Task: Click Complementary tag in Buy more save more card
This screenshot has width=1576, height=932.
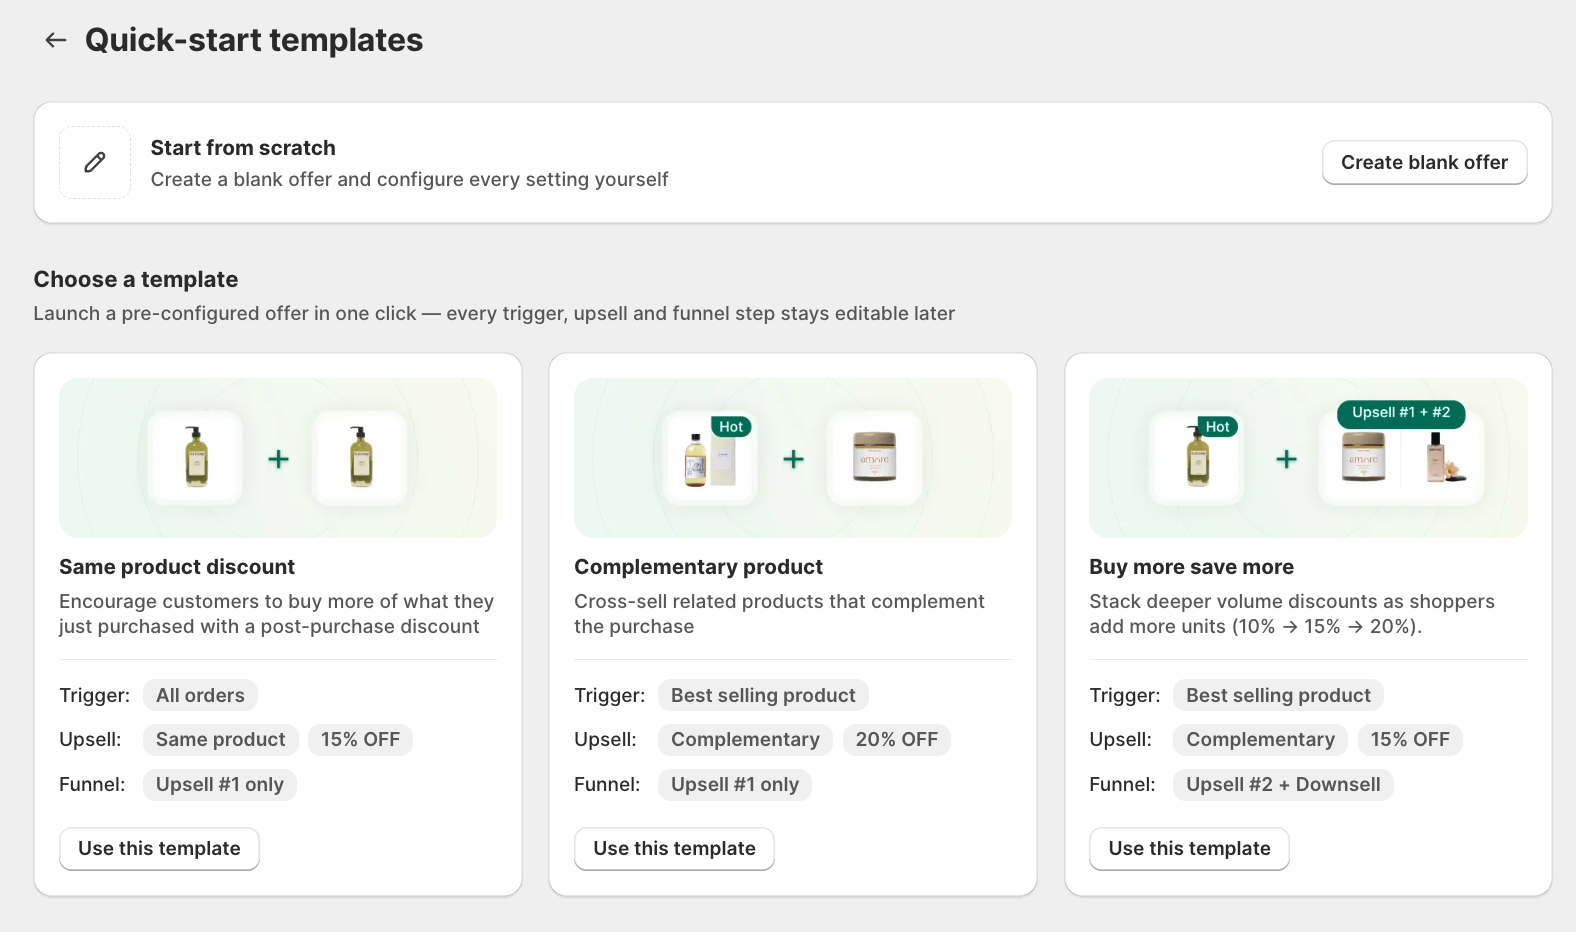Action: (x=1260, y=740)
